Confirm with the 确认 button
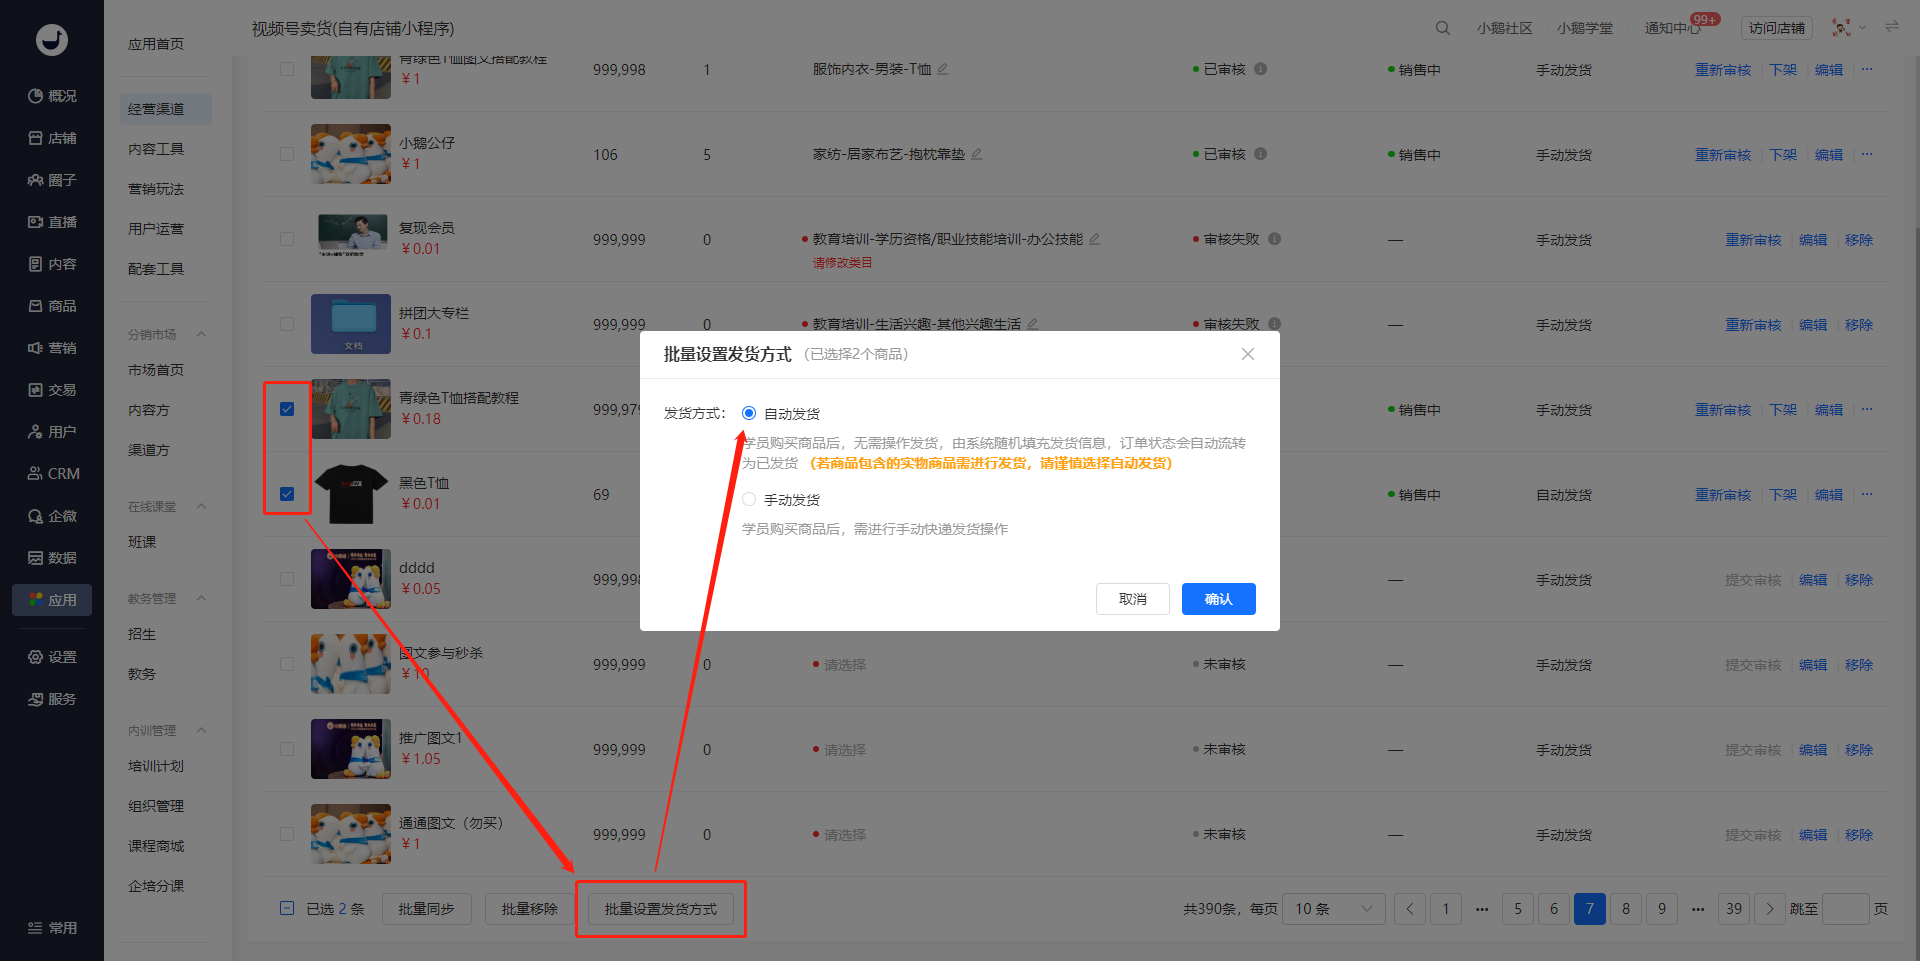Viewport: 1920px width, 961px height. tap(1218, 599)
